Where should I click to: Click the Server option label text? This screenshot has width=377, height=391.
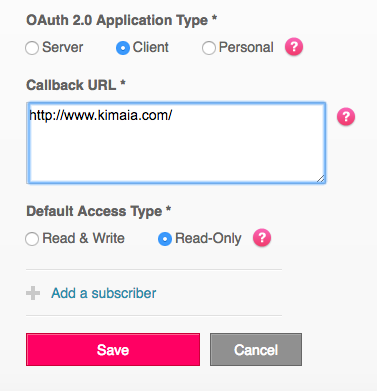click(63, 47)
